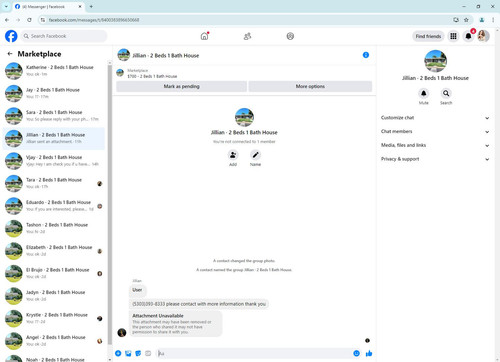Edit the group name with the pencil icon

255,155
